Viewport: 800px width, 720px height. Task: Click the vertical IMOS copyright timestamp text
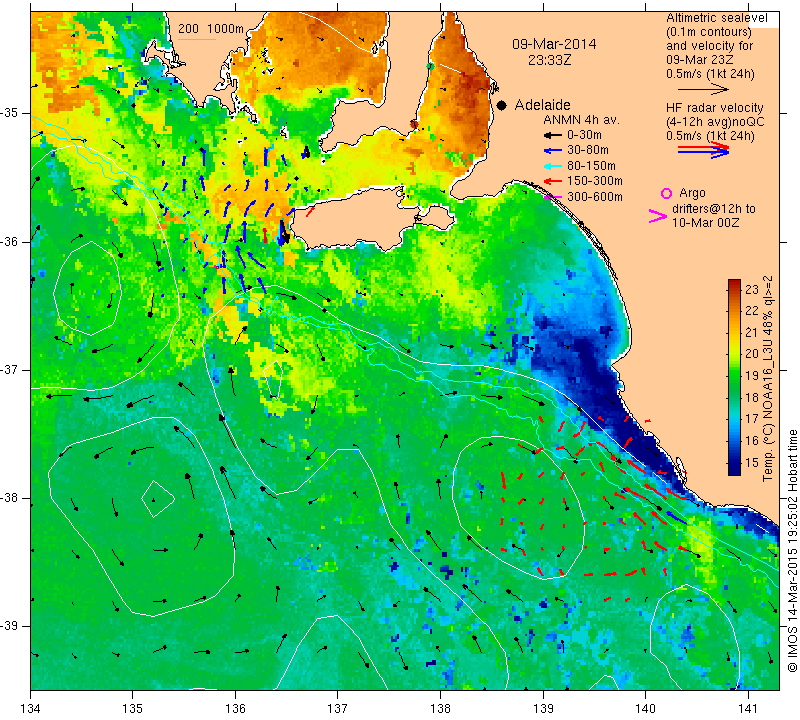(792, 551)
